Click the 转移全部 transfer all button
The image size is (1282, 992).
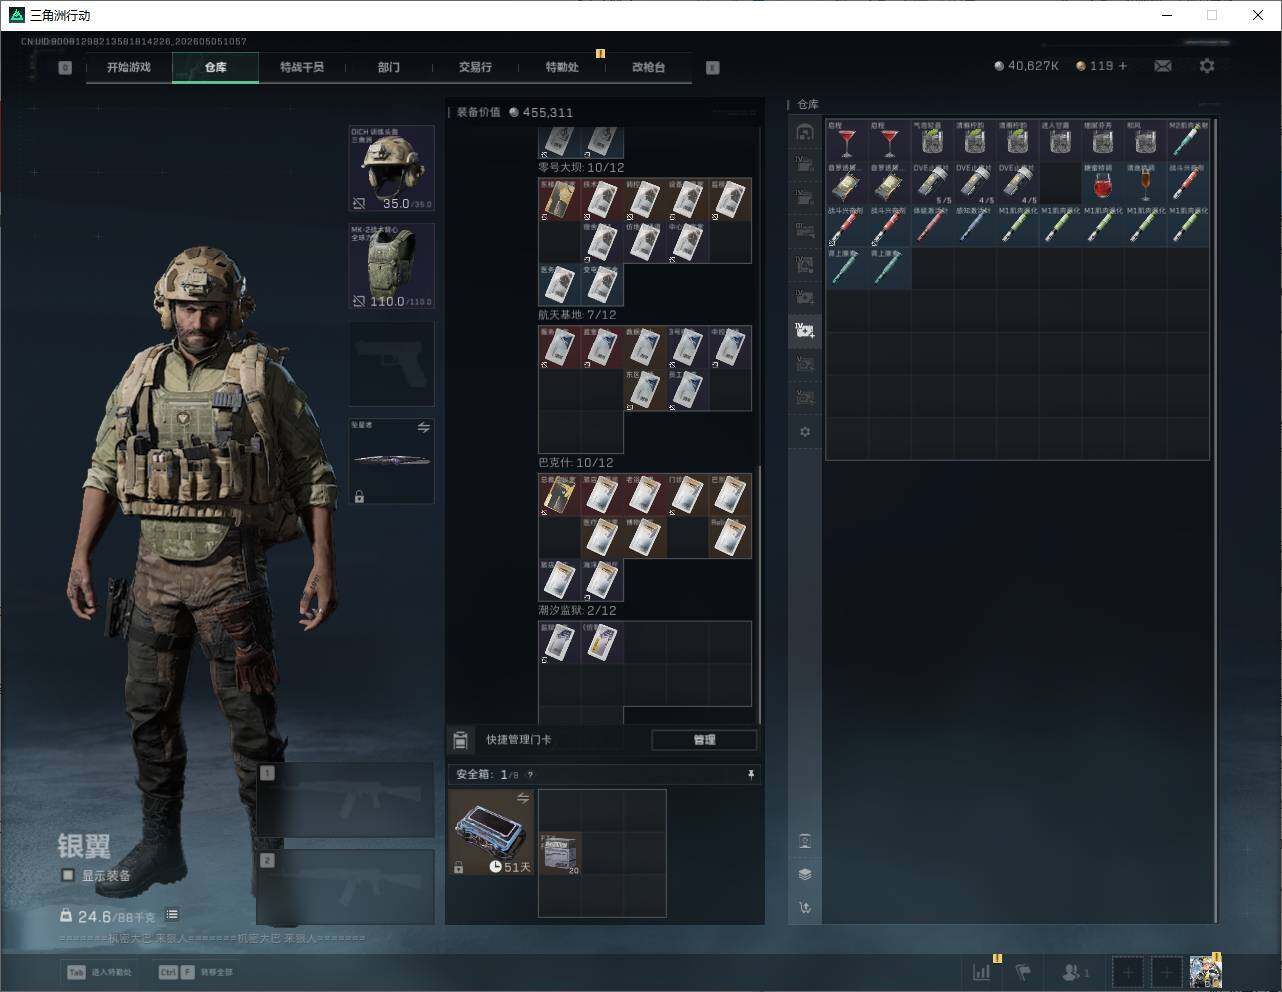pyautogui.click(x=197, y=972)
